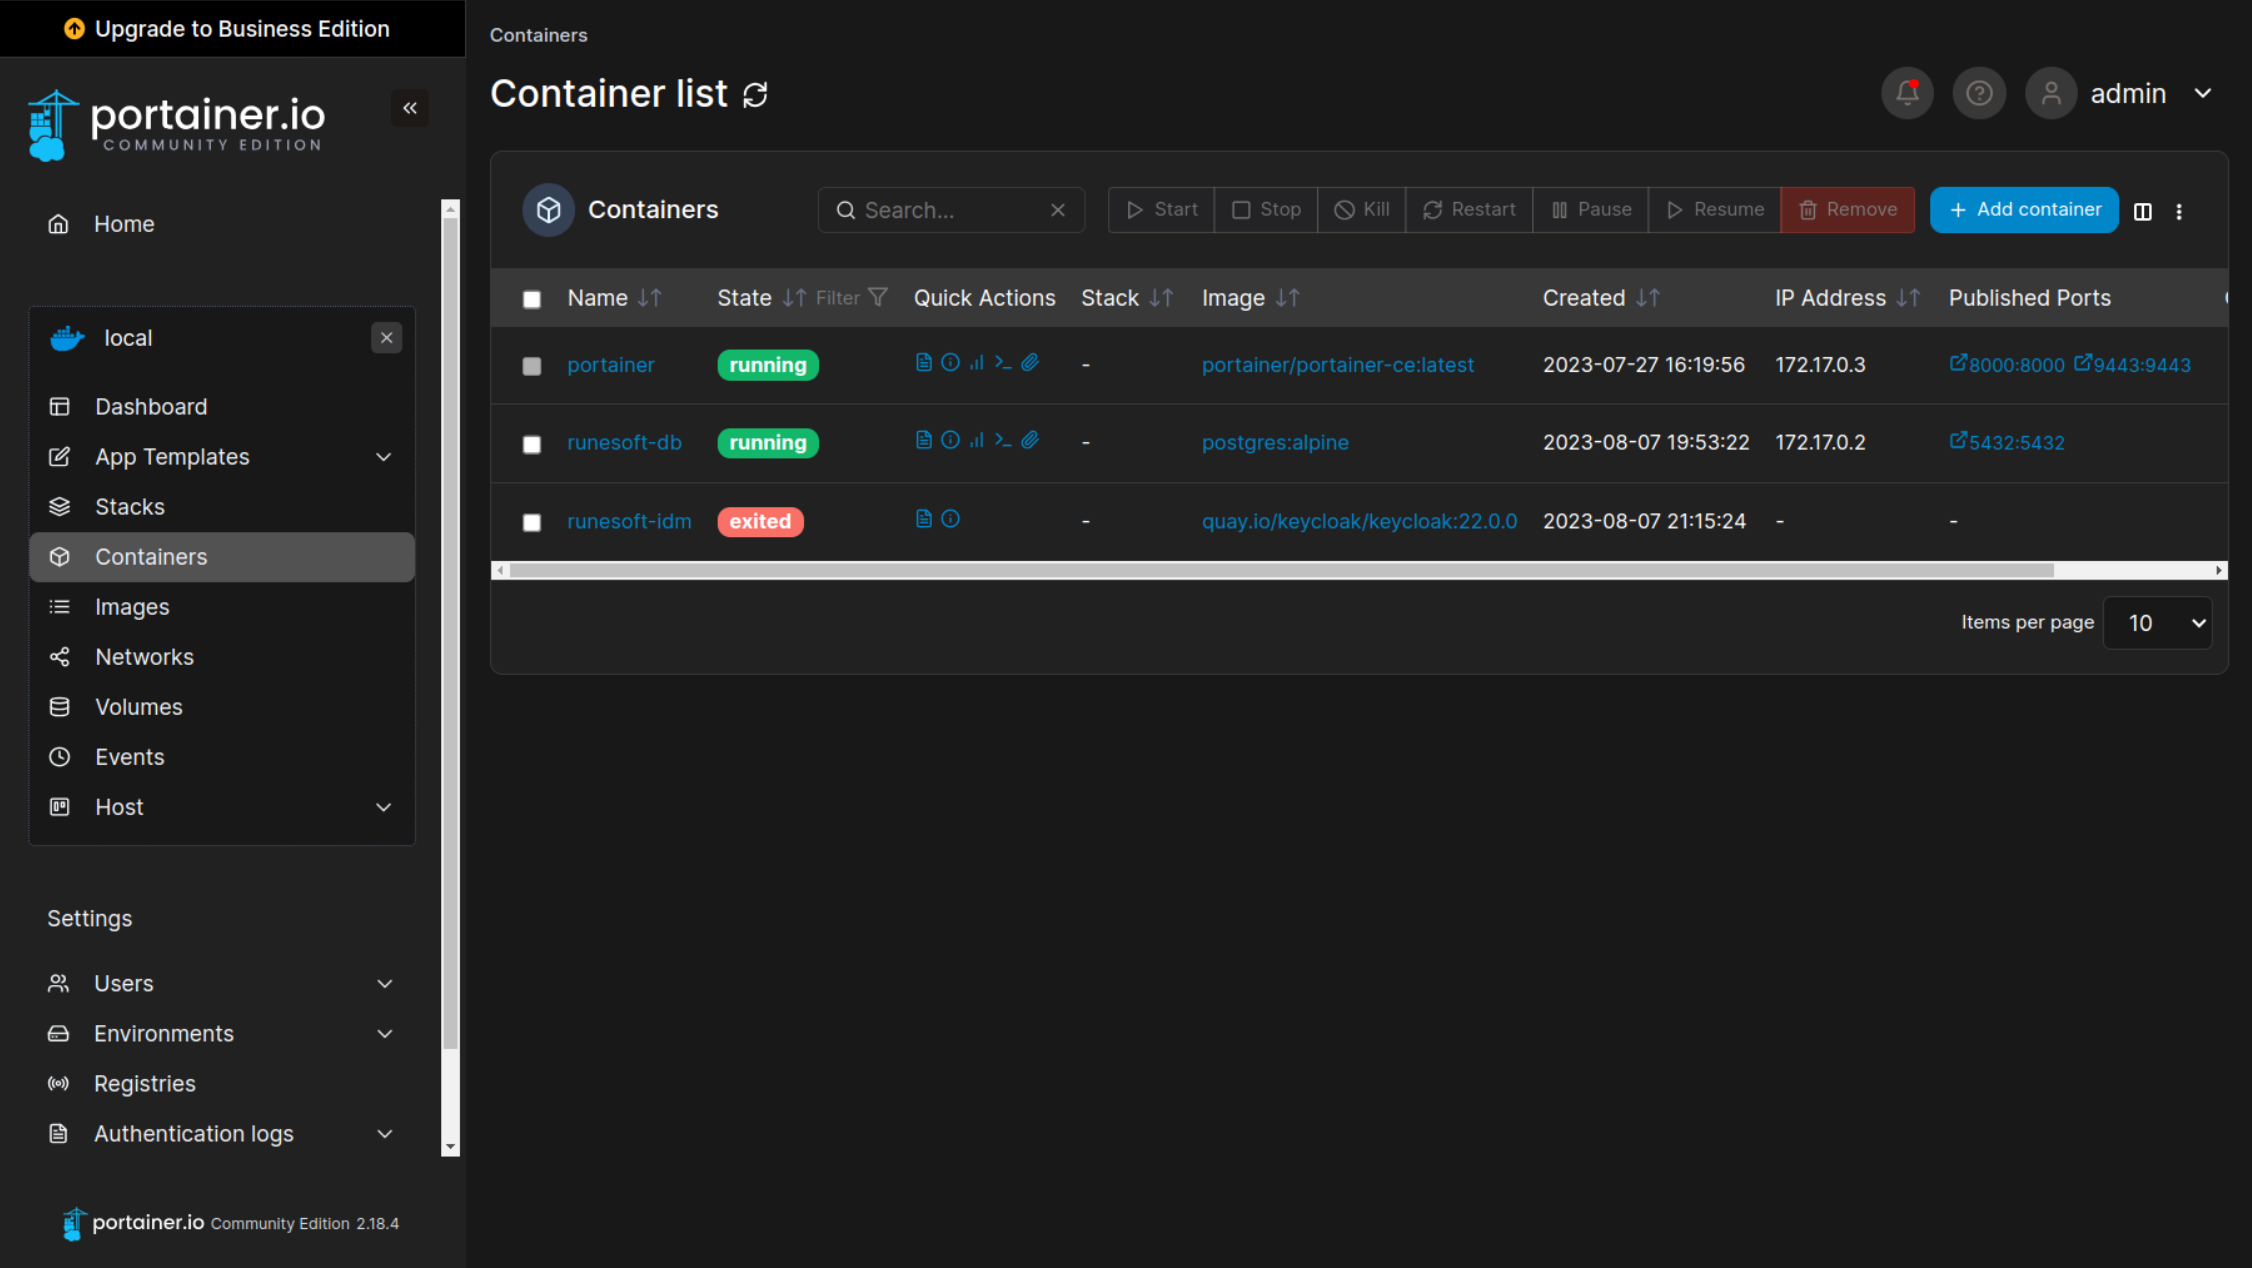Check the runesoft-idm row checkbox
Screen dimensions: 2252x1268
pos(532,522)
